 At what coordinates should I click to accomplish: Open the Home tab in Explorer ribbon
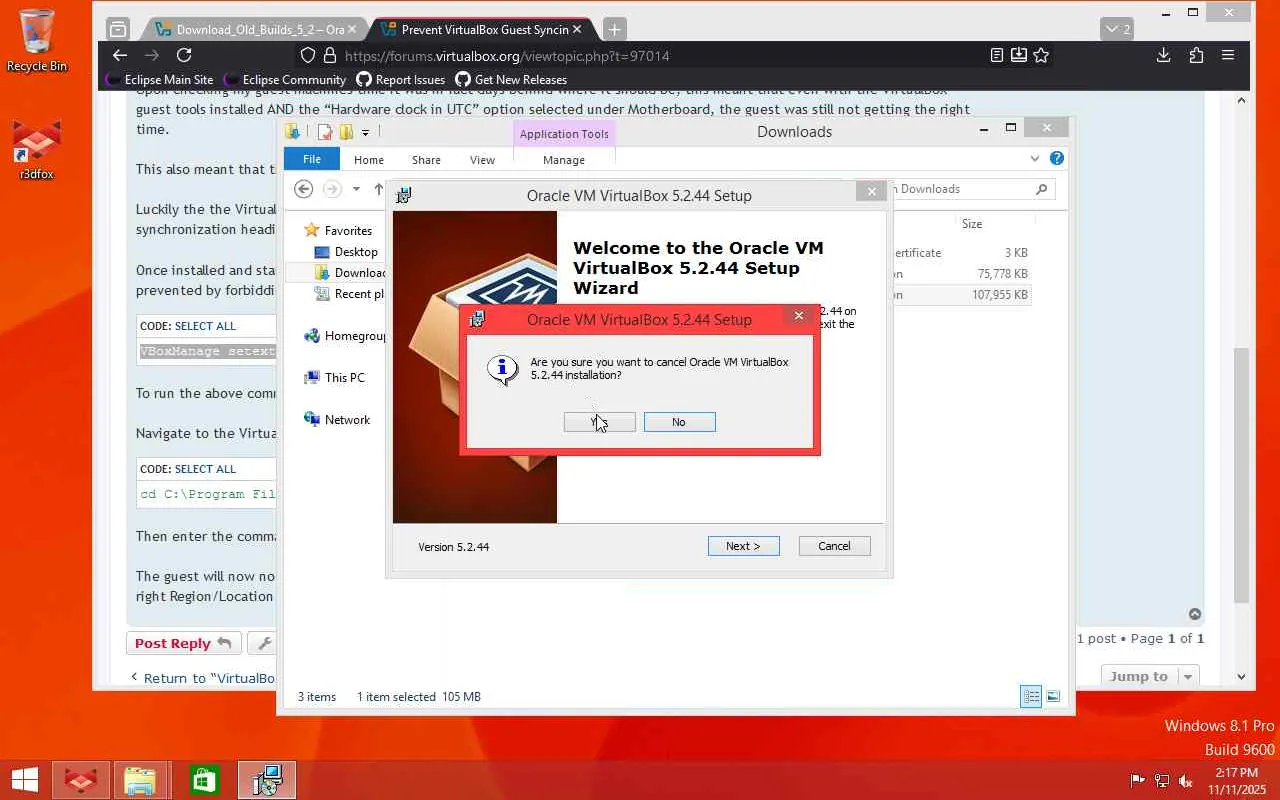(368, 160)
